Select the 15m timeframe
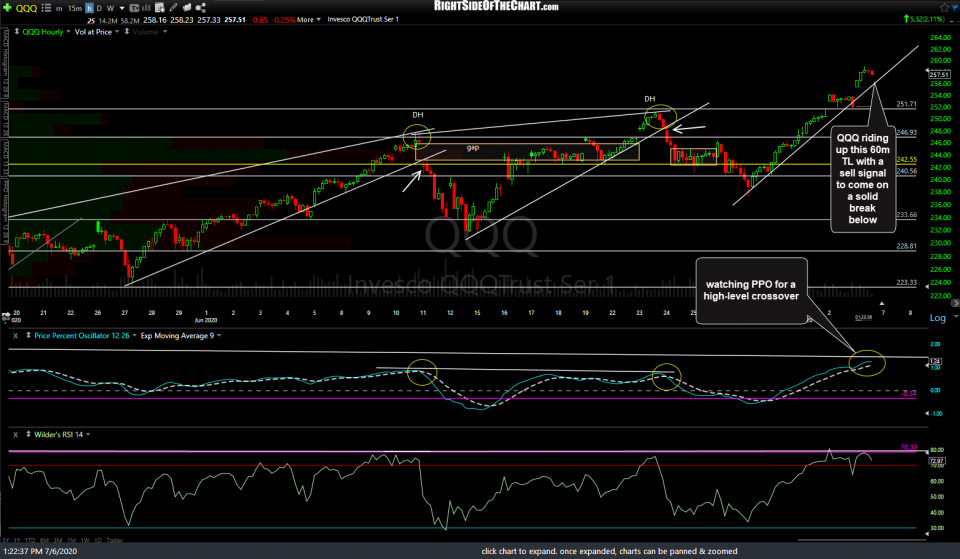The height and width of the screenshot is (559, 960). [x=75, y=8]
